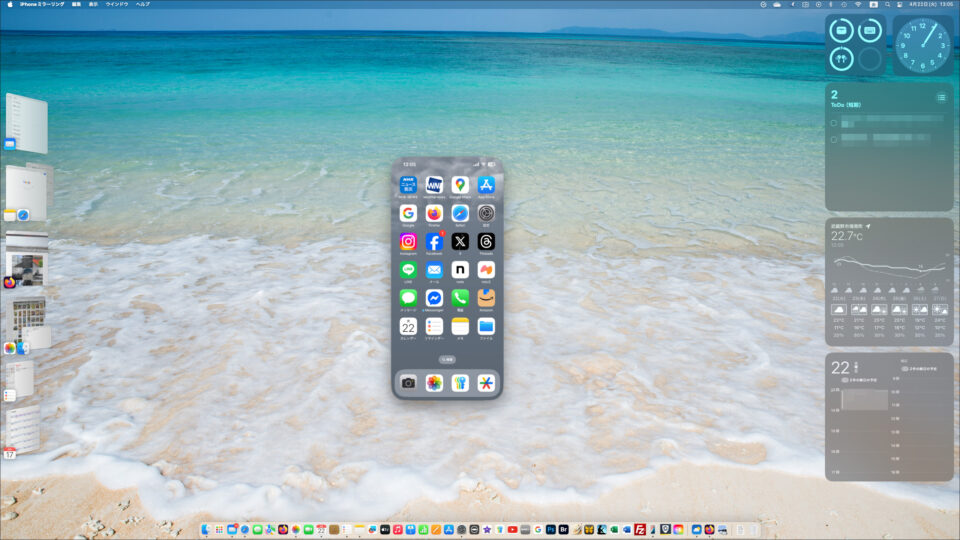Open the Camera in the iPhone dock

(408, 383)
